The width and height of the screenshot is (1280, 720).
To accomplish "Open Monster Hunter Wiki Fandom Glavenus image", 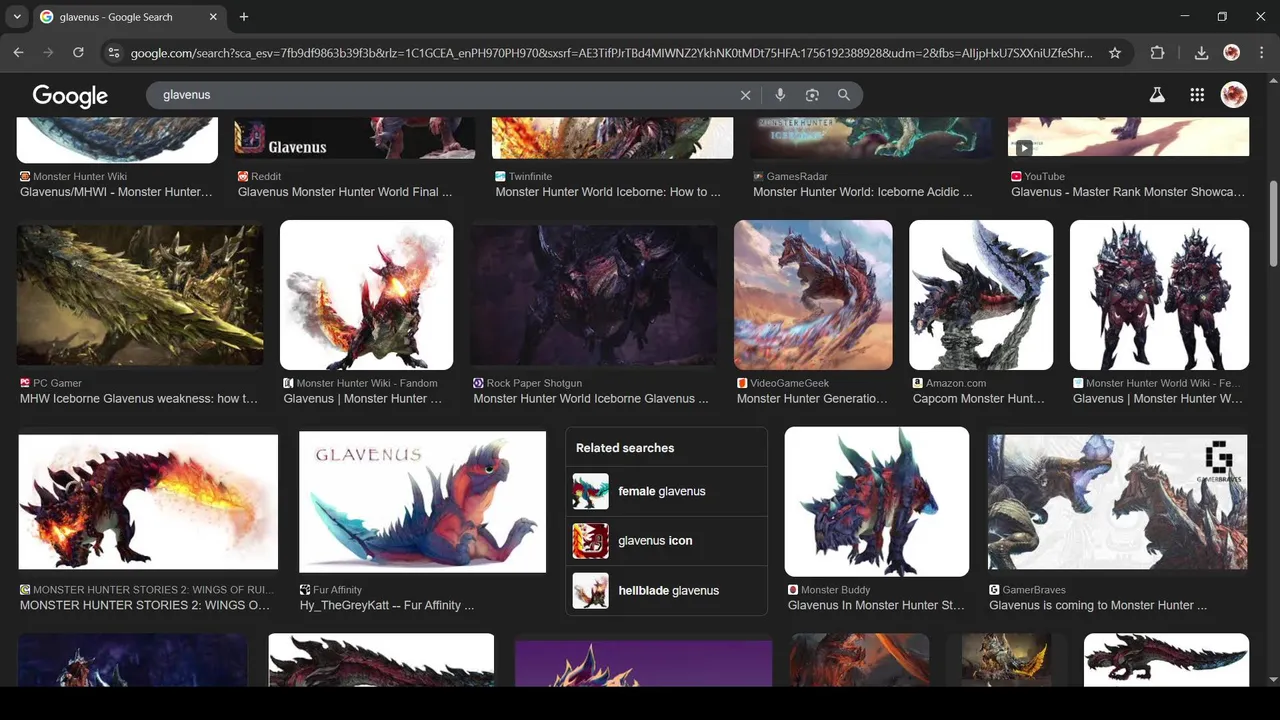I will 366,295.
